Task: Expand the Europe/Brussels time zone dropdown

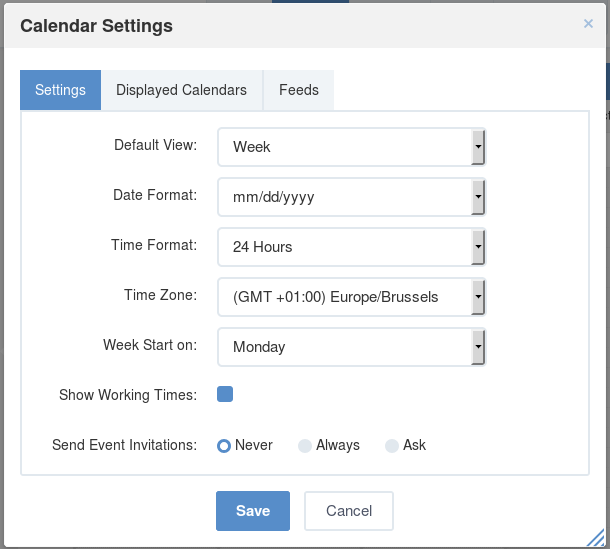Action: coord(352,297)
